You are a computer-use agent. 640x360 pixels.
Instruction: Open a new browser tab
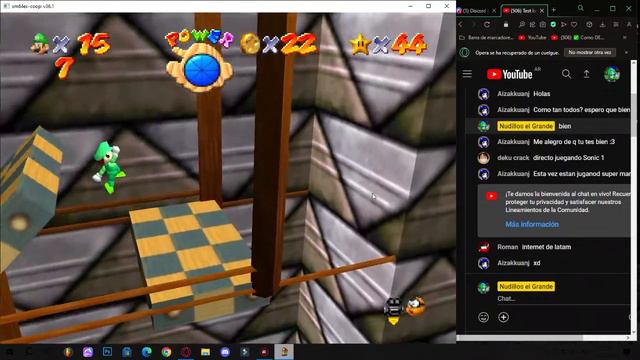pyautogui.click(x=554, y=10)
